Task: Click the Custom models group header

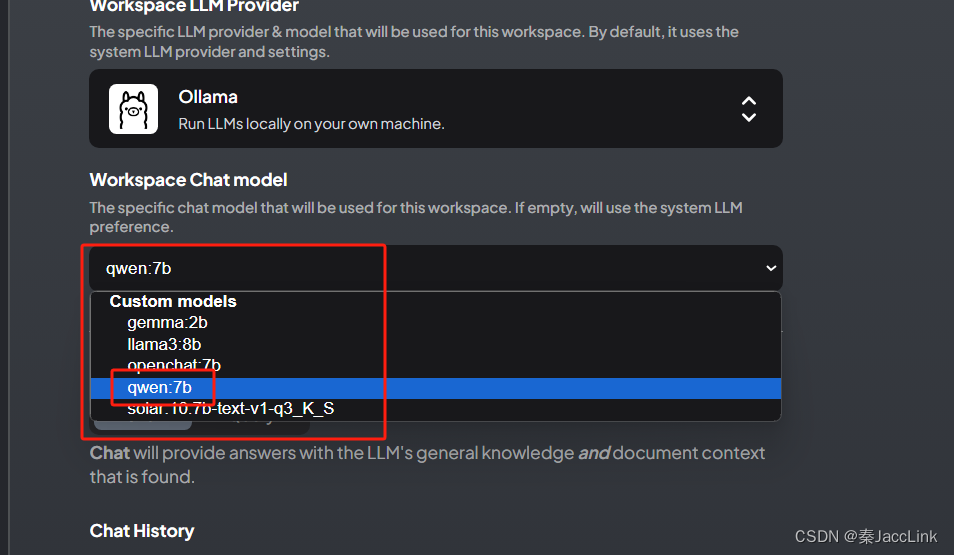Action: click(x=173, y=301)
